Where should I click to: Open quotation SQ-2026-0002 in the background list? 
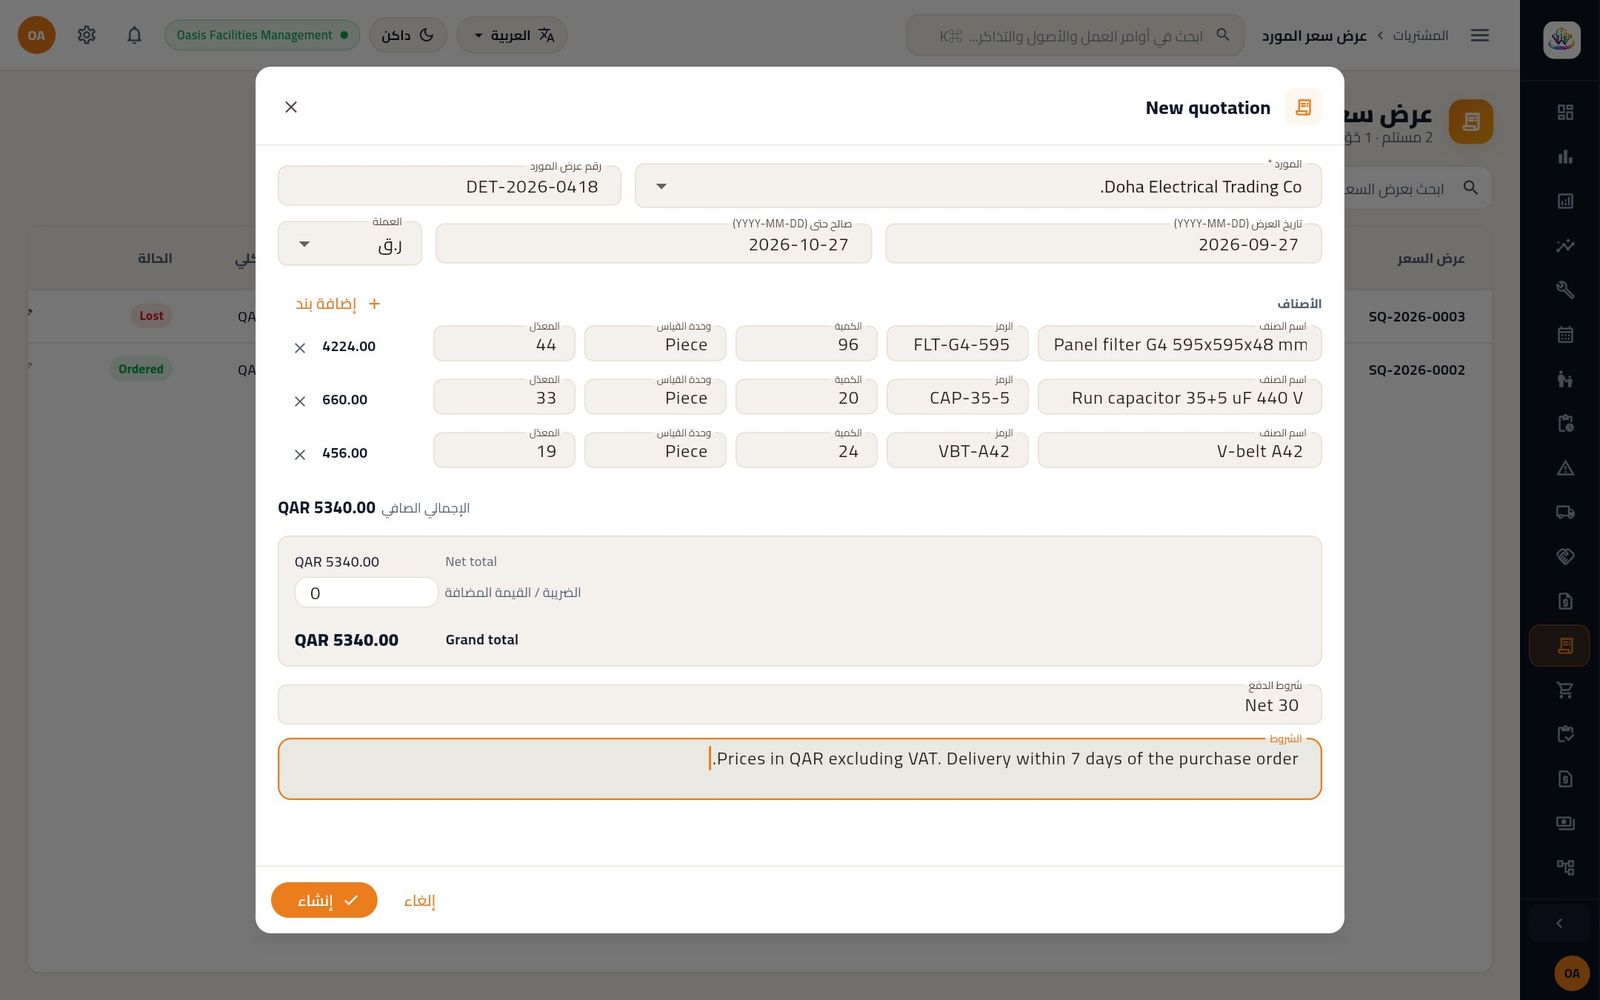1416,369
